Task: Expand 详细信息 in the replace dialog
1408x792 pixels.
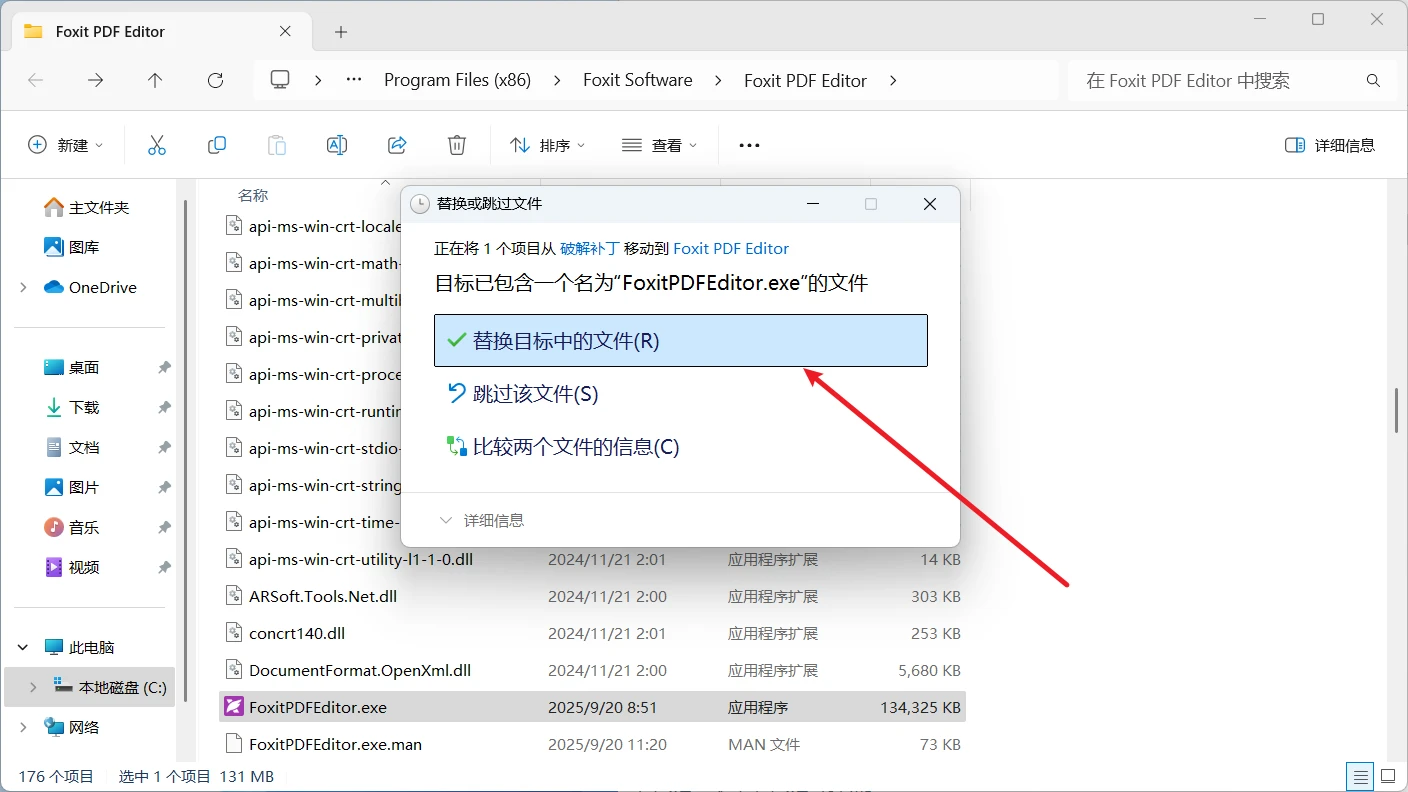Action: point(482,520)
